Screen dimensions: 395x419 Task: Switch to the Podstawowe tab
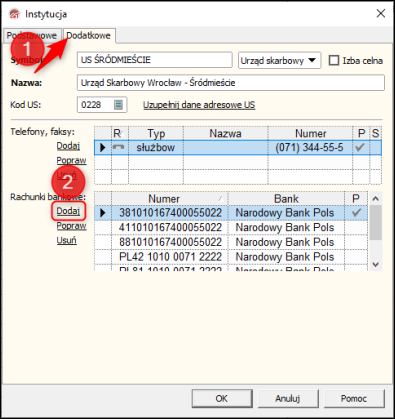click(x=32, y=35)
